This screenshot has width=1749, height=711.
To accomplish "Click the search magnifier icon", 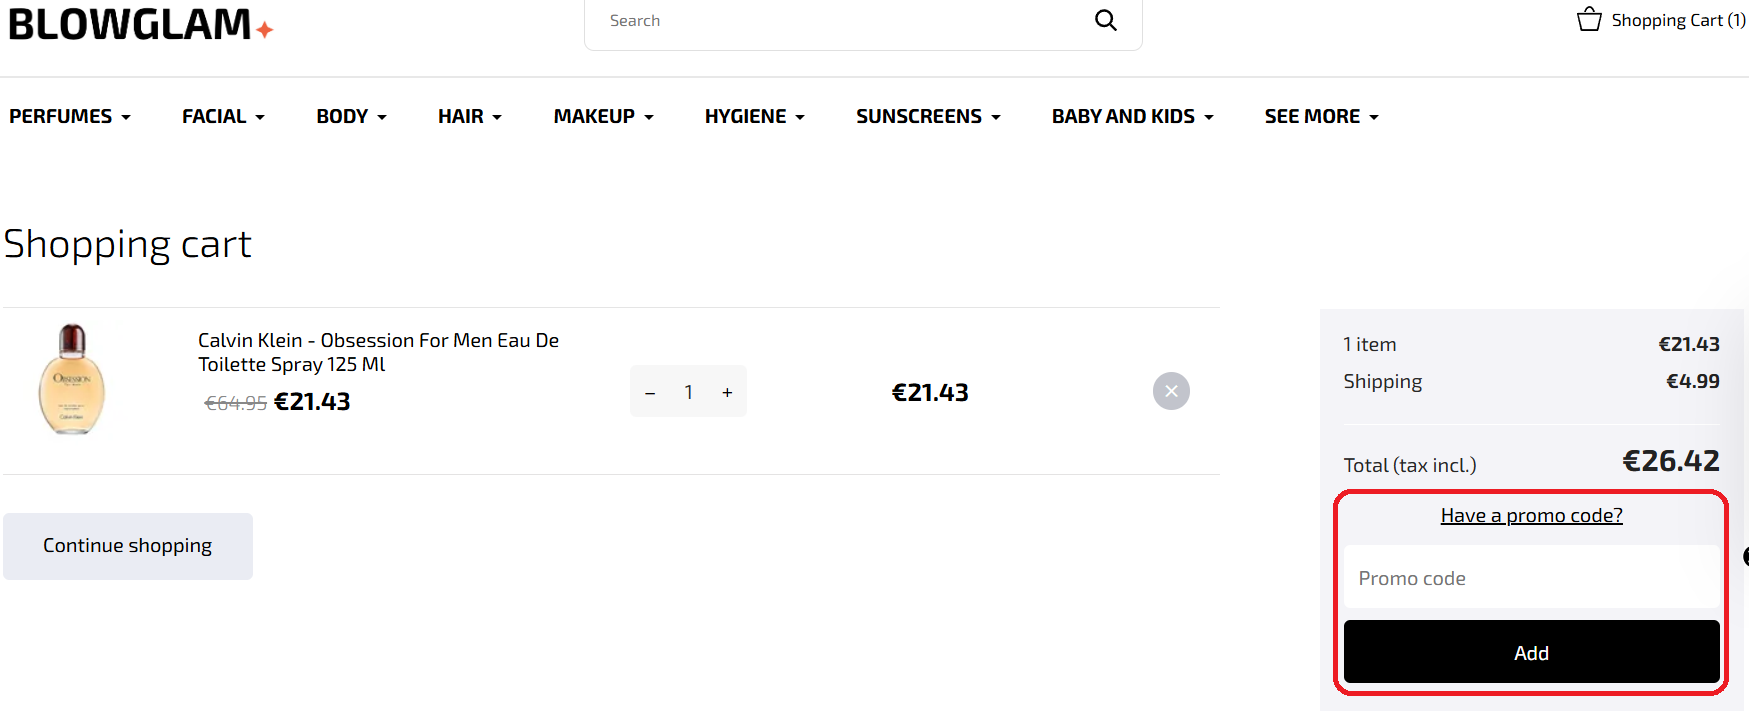I will point(1105,20).
